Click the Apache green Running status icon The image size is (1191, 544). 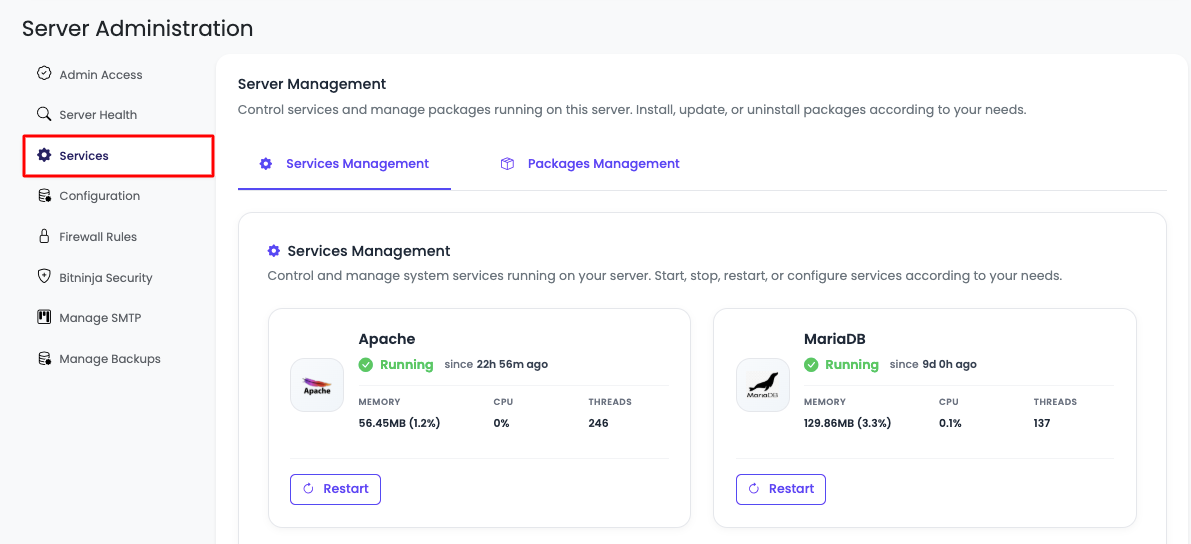tap(366, 365)
